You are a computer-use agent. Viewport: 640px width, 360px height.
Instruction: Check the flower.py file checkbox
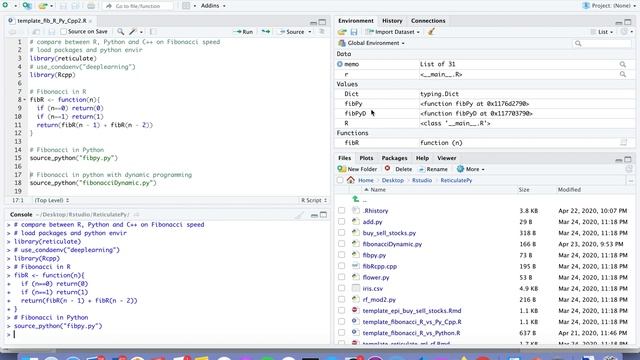(341, 277)
